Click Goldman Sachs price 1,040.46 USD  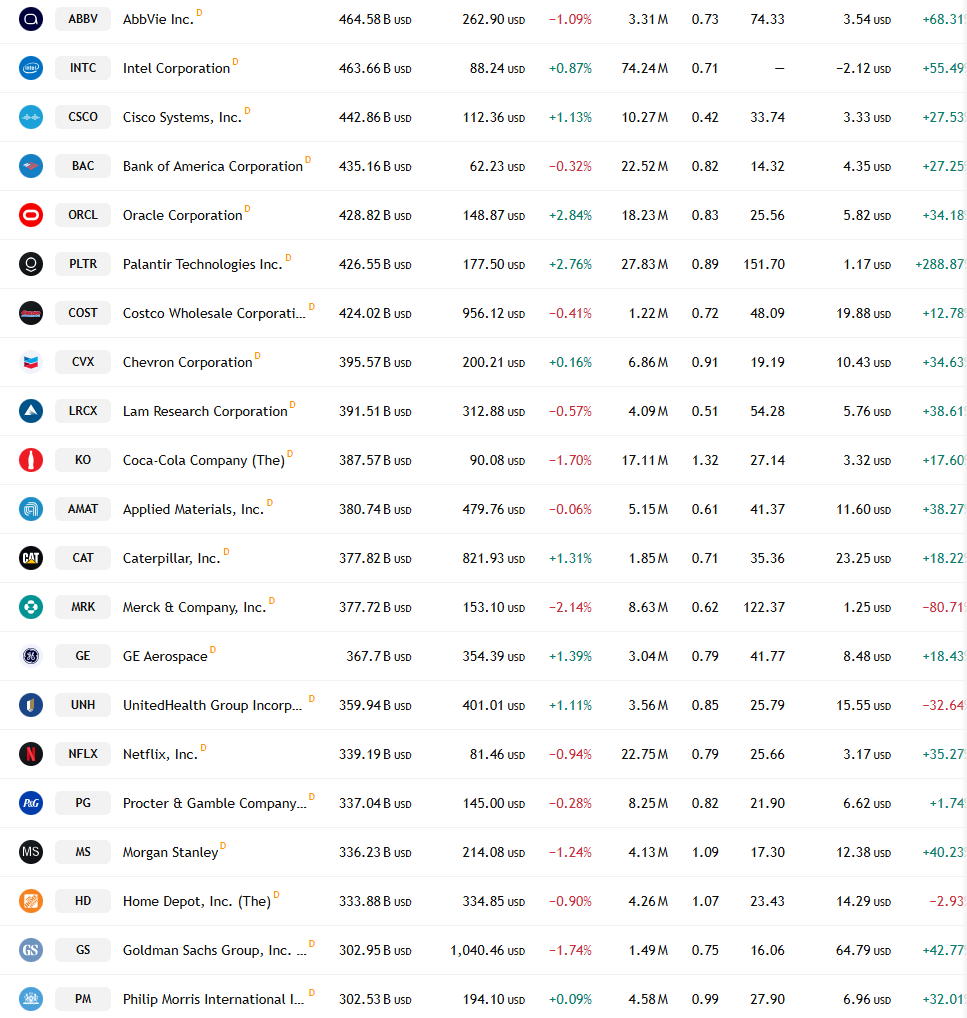(x=487, y=950)
